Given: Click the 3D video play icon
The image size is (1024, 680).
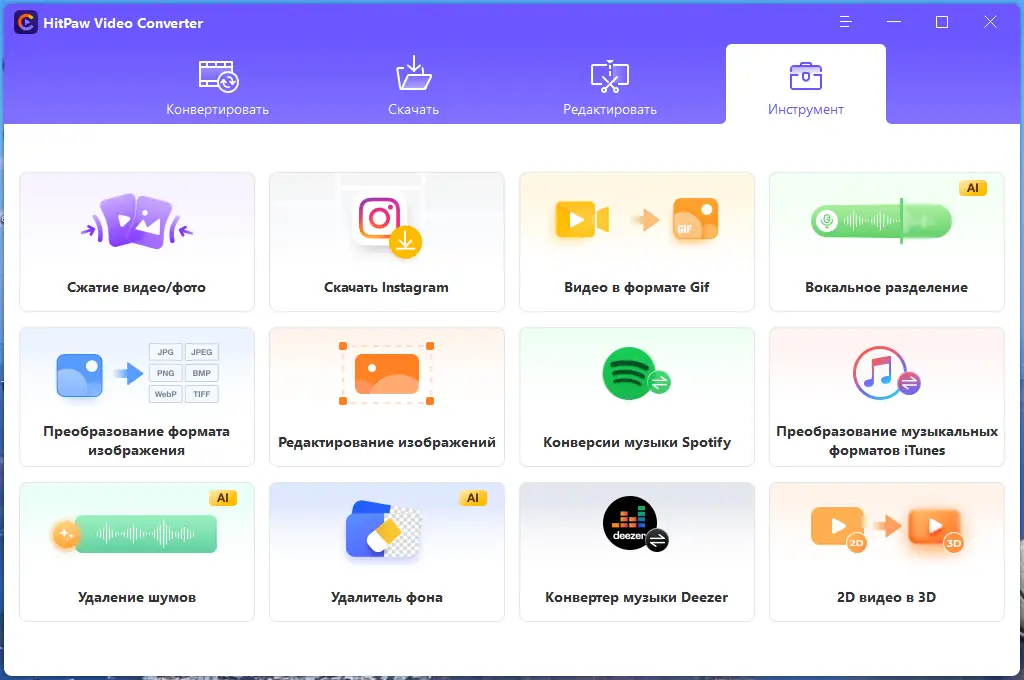Looking at the screenshot, I should pyautogui.click(x=936, y=528).
